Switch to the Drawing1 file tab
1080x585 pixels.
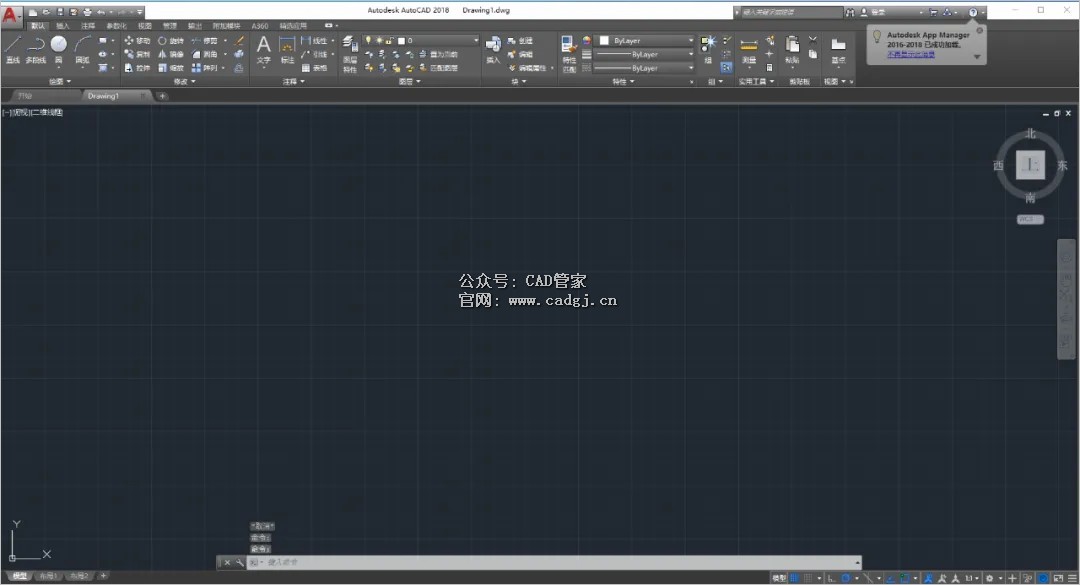[x=103, y=96]
